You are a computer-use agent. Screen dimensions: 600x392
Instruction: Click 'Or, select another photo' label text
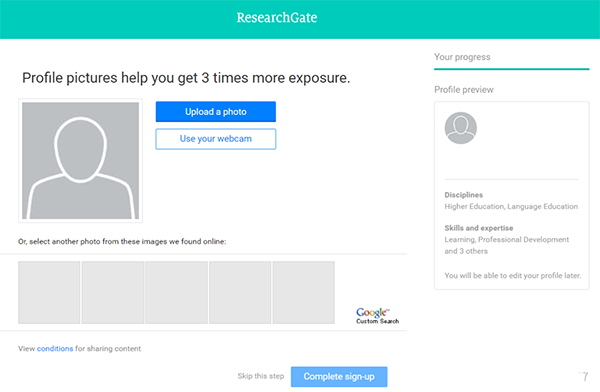tap(122, 242)
